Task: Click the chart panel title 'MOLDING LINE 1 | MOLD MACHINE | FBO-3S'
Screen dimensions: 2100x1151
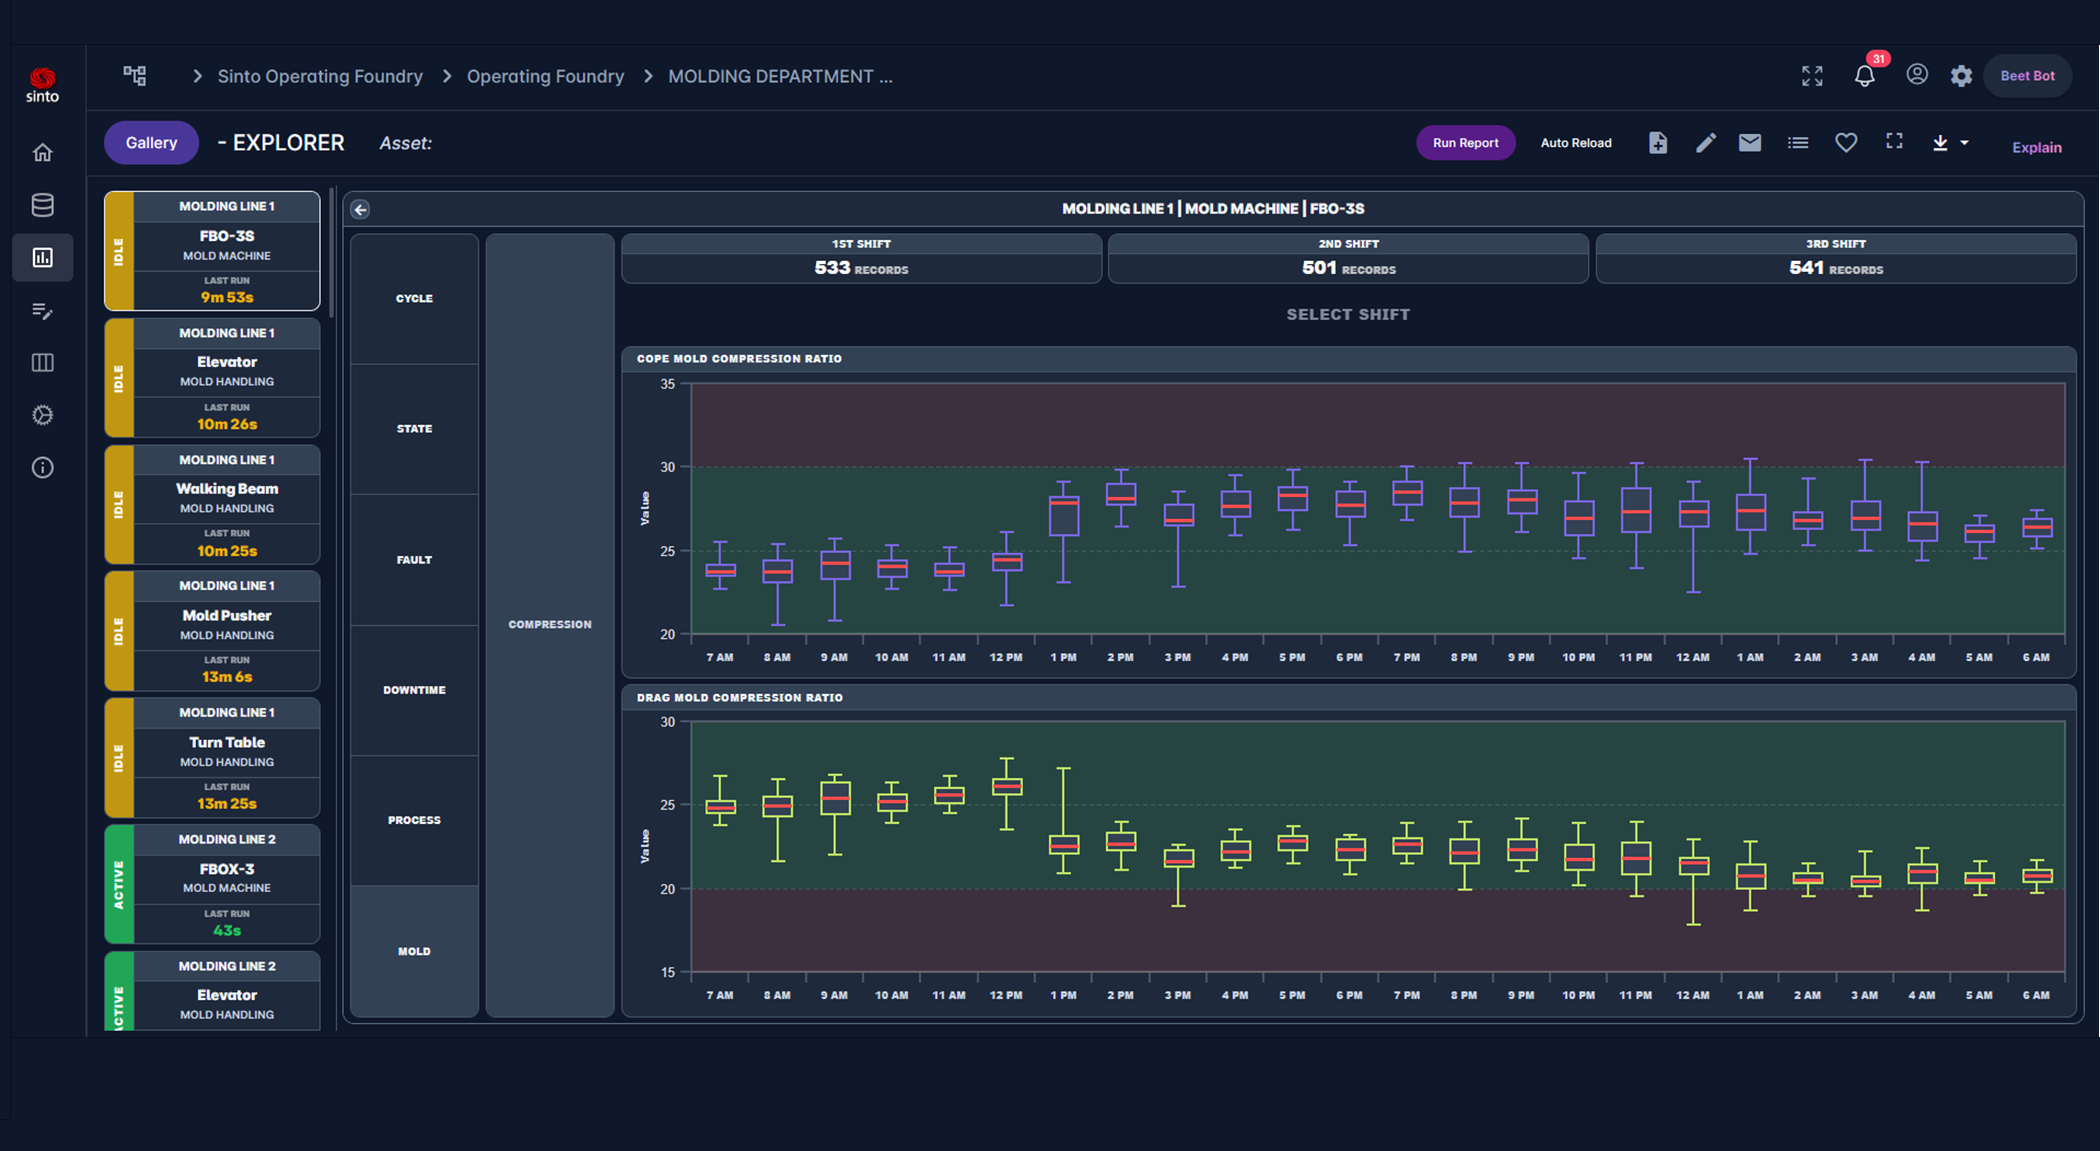Action: (1213, 209)
